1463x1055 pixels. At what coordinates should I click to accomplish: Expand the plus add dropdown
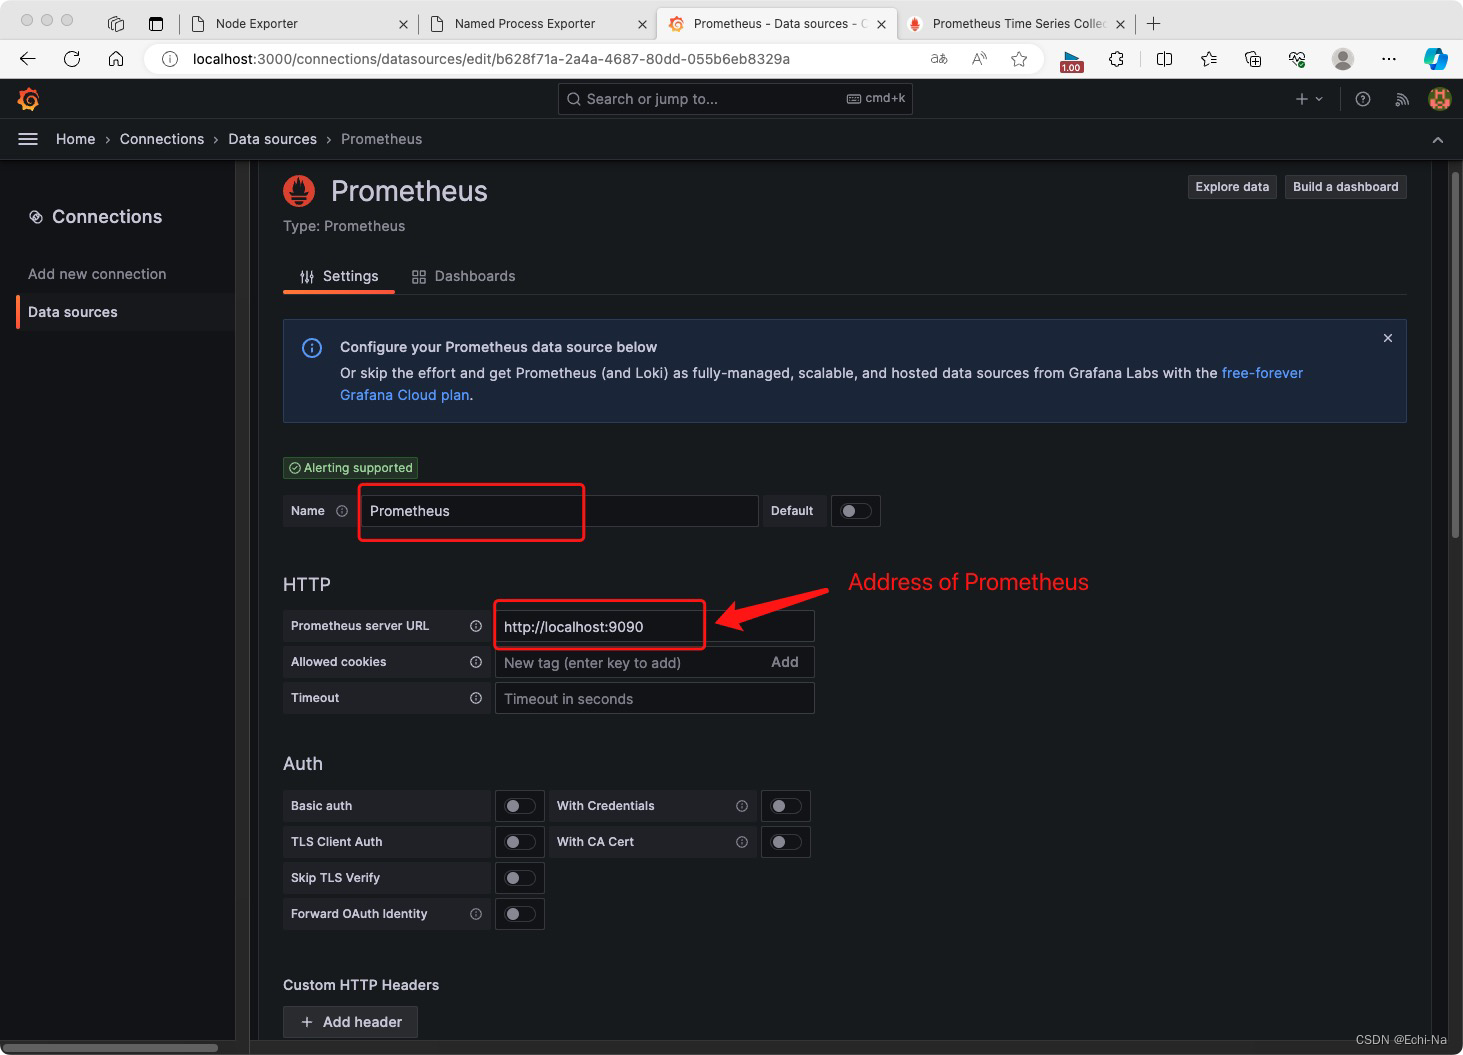(1309, 99)
